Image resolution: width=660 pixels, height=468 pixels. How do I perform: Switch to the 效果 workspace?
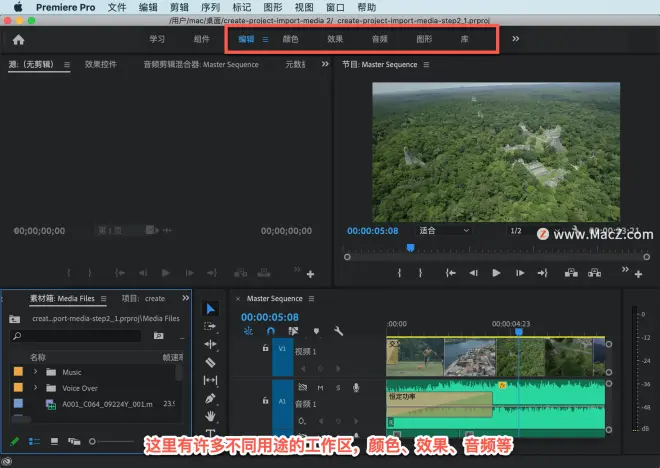click(x=335, y=39)
